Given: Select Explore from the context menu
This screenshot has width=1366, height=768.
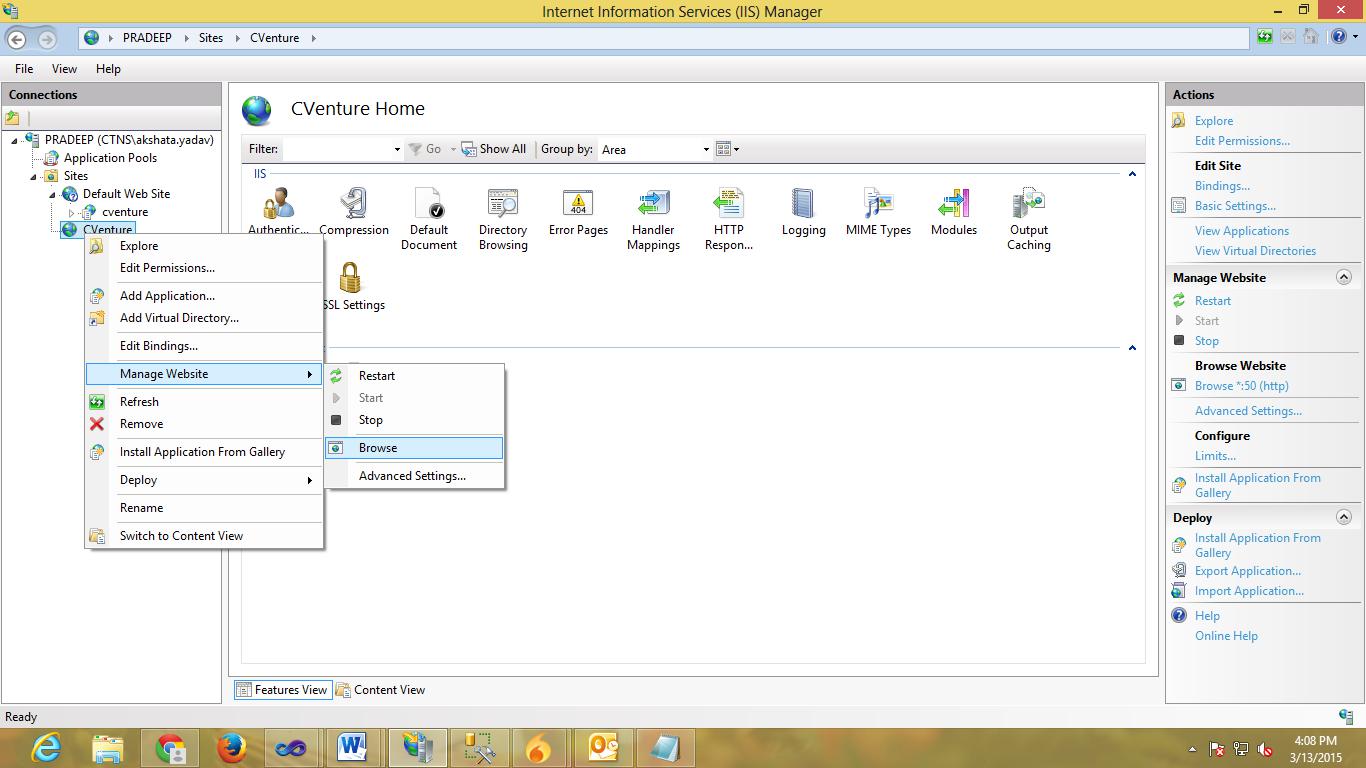Looking at the screenshot, I should 204,246.
